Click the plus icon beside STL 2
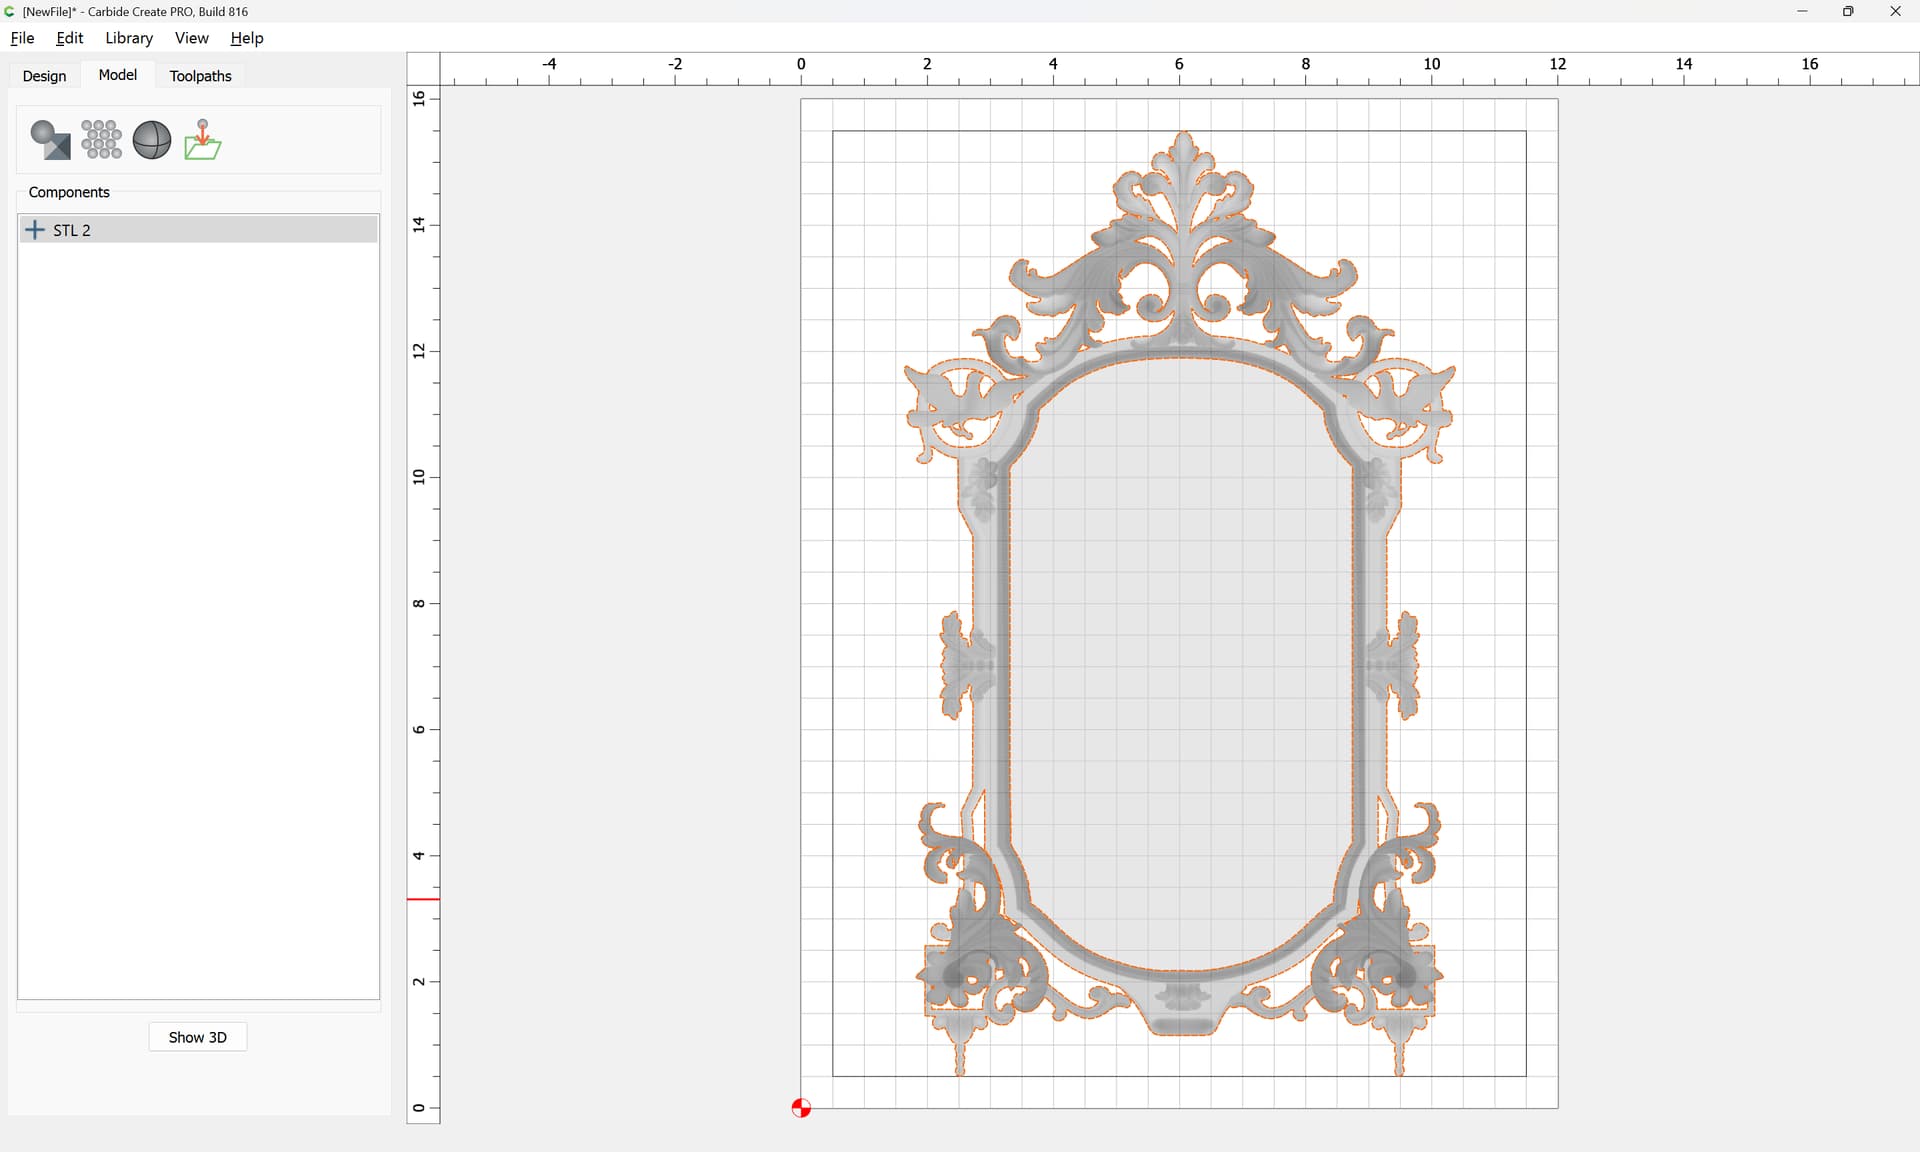Image resolution: width=1920 pixels, height=1152 pixels. click(x=35, y=230)
